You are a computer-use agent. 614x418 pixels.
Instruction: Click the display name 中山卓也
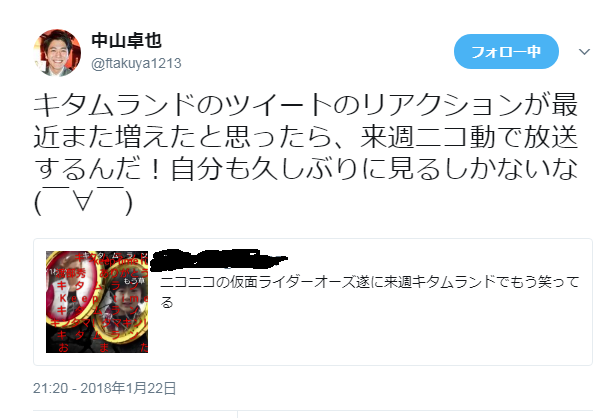tap(126, 40)
